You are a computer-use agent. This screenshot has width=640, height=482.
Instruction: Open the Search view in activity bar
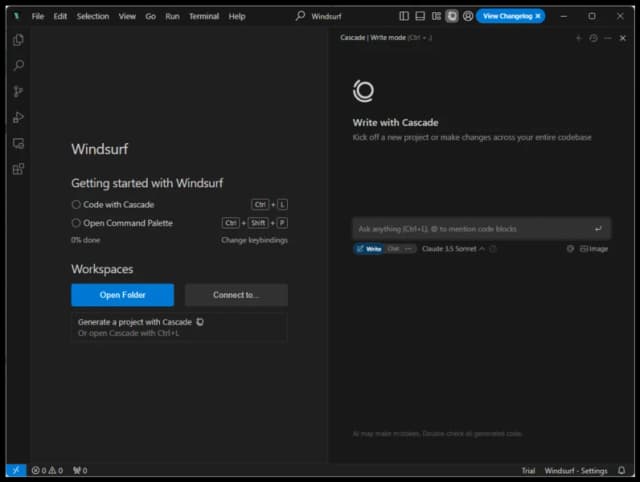[x=18, y=65]
